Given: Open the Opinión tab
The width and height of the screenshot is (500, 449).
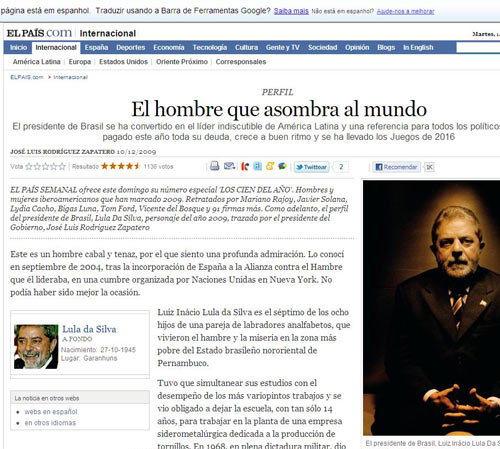Looking at the screenshot, I should tap(357, 48).
